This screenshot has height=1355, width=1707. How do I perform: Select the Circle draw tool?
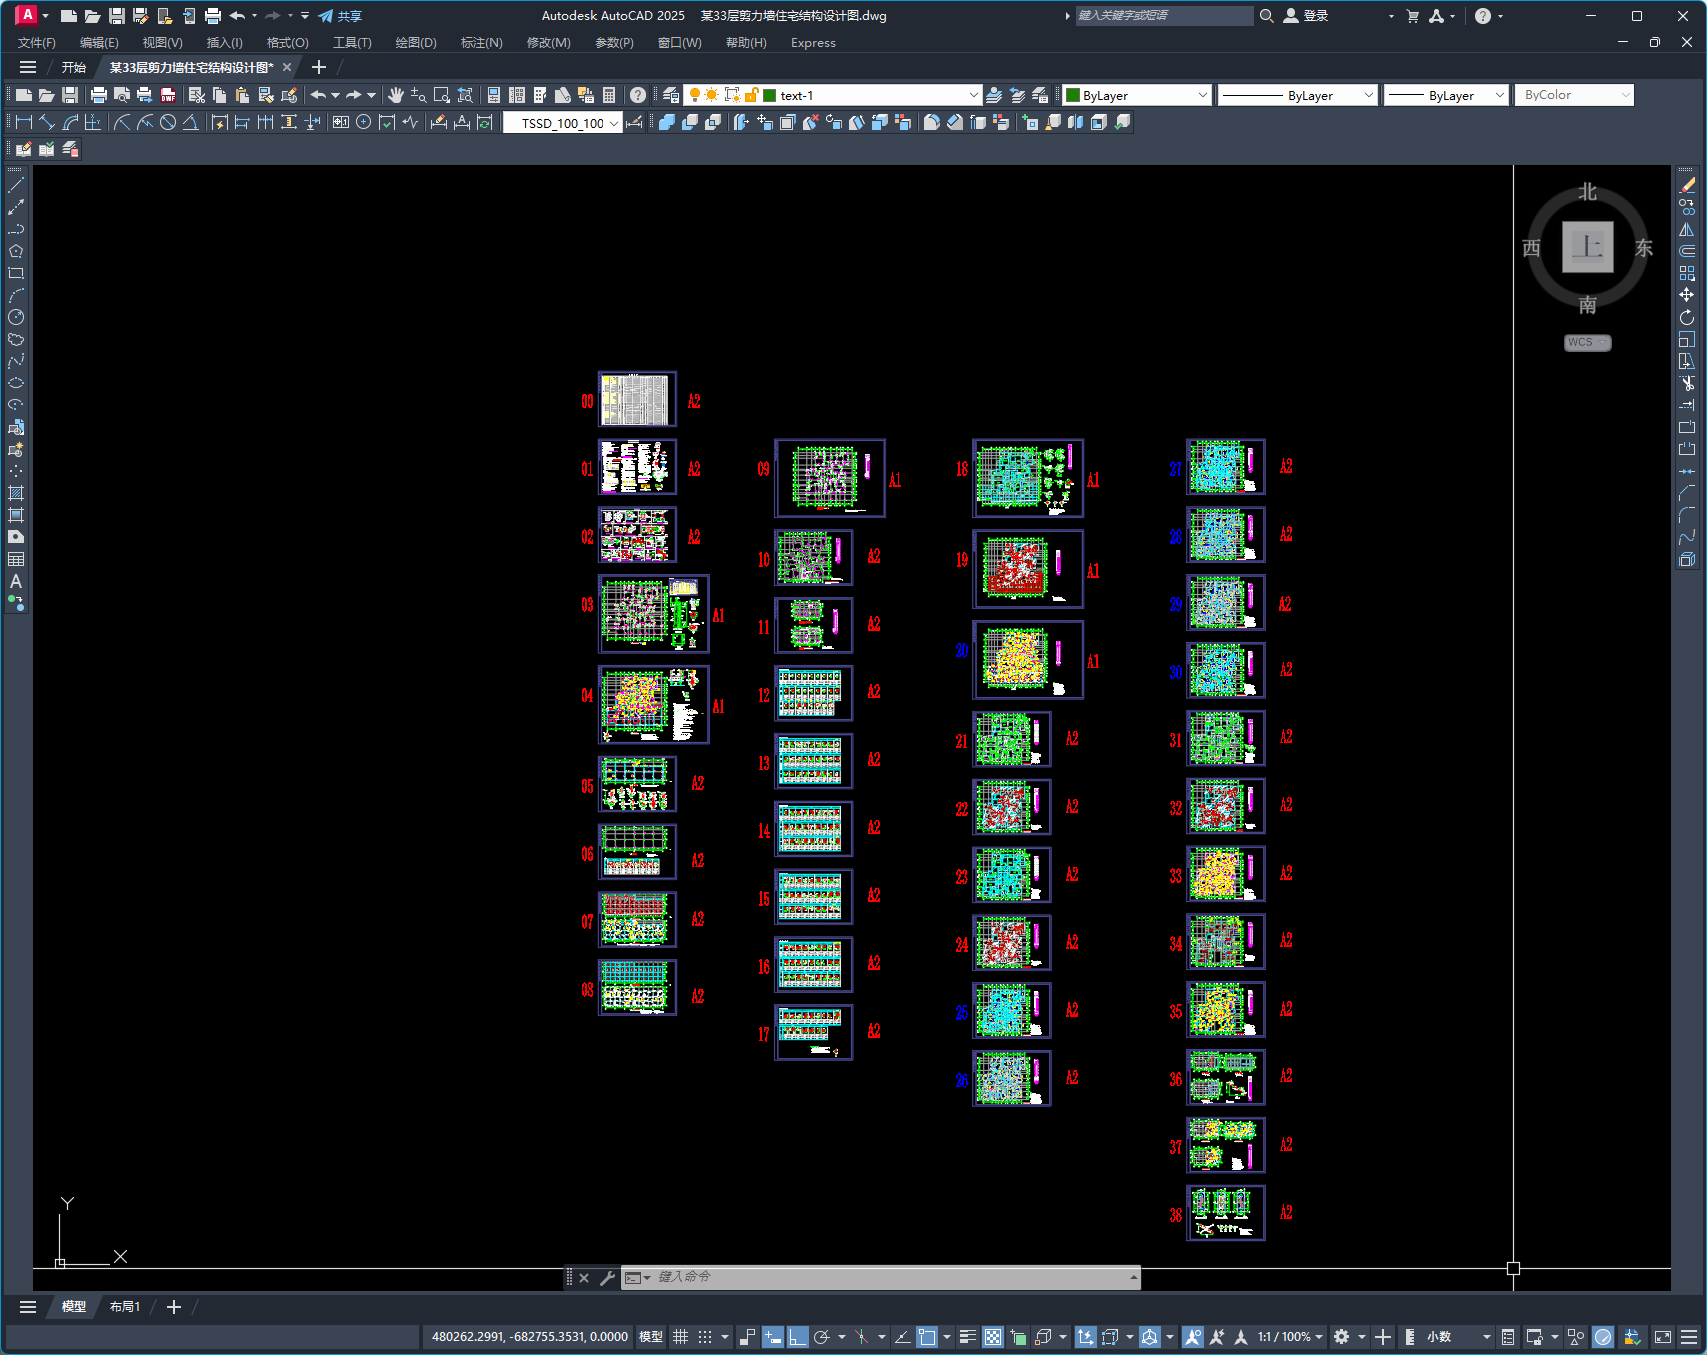coord(16,317)
